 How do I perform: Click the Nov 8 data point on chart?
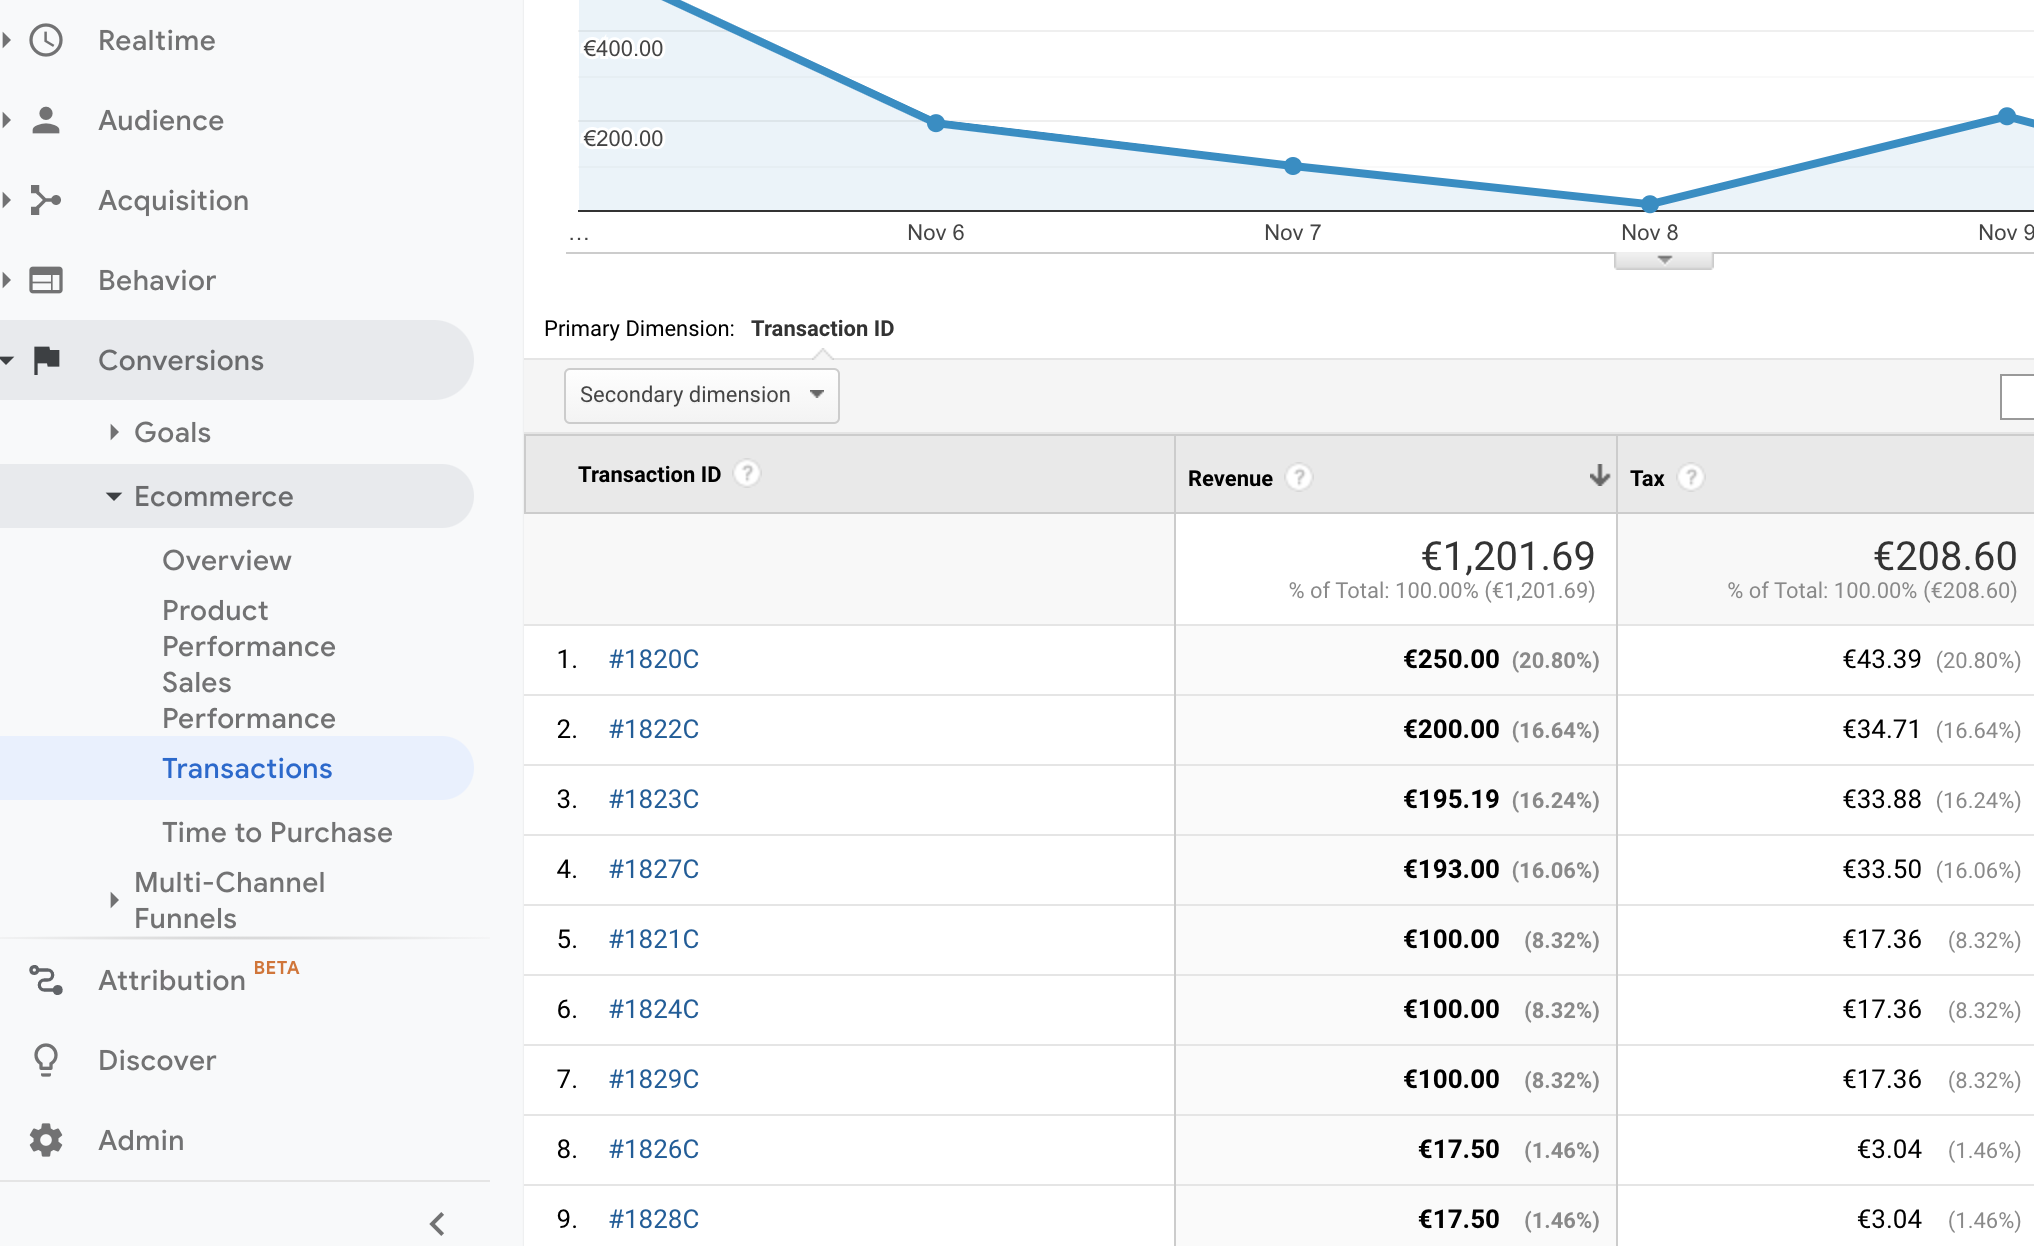coord(1650,204)
